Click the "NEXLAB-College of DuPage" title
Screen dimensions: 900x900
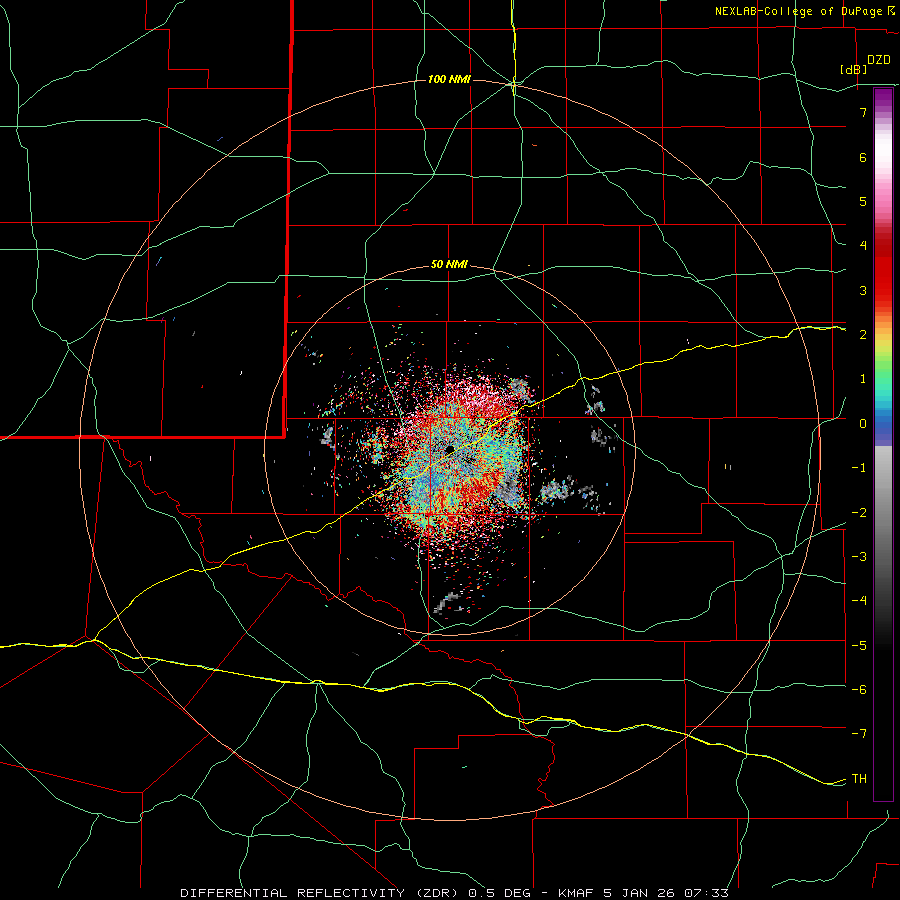800,11
